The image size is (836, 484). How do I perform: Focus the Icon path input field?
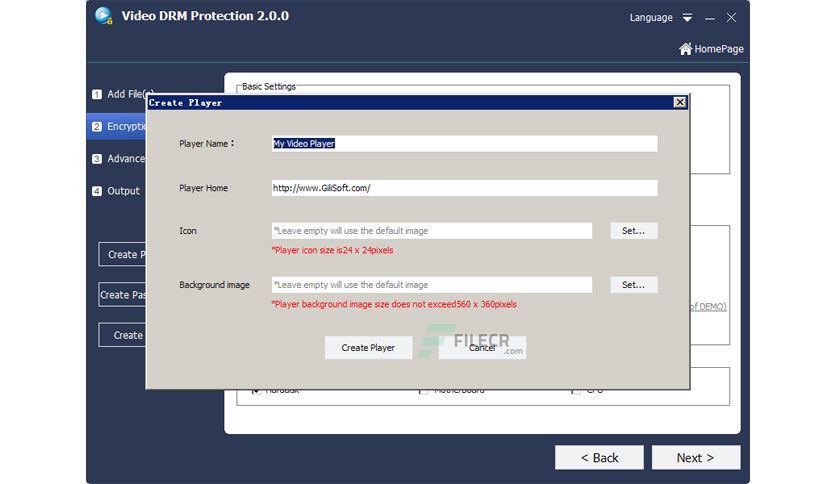pos(432,231)
